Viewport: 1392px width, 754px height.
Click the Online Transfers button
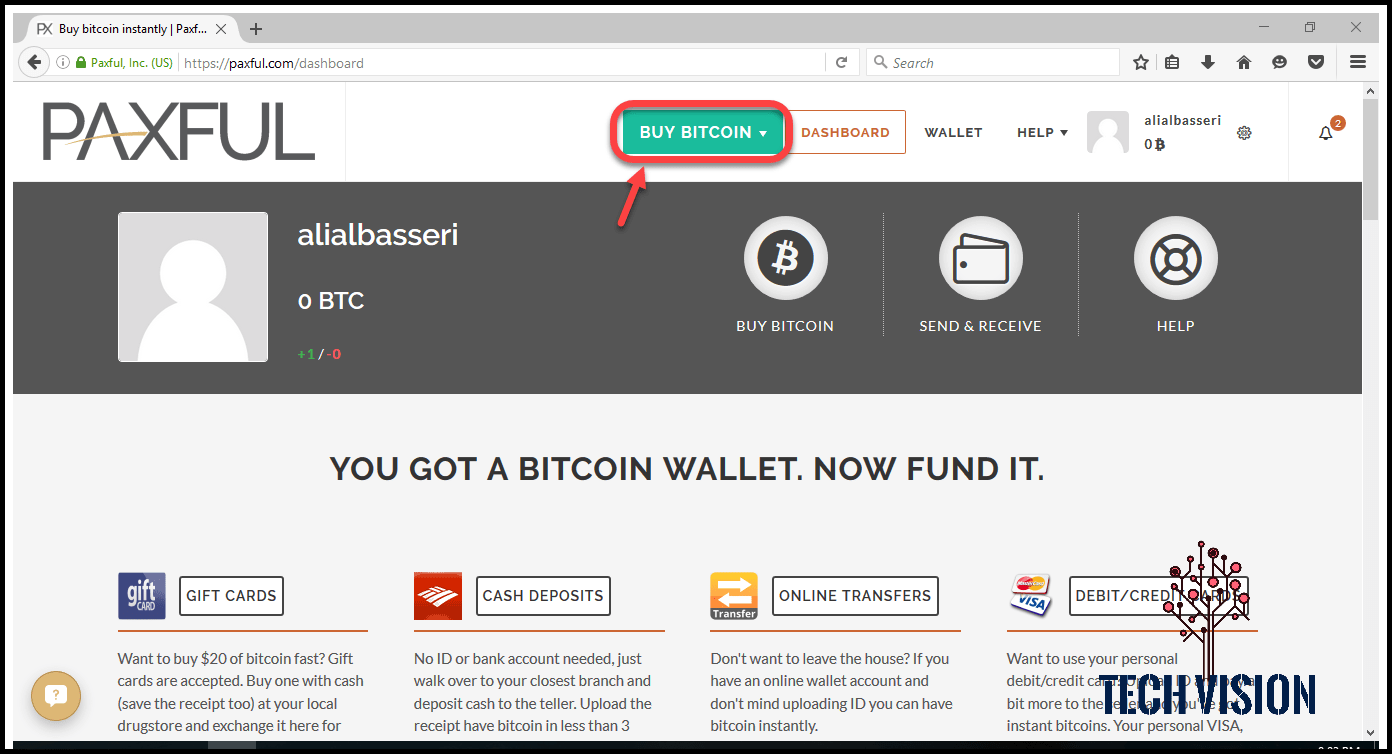[855, 596]
